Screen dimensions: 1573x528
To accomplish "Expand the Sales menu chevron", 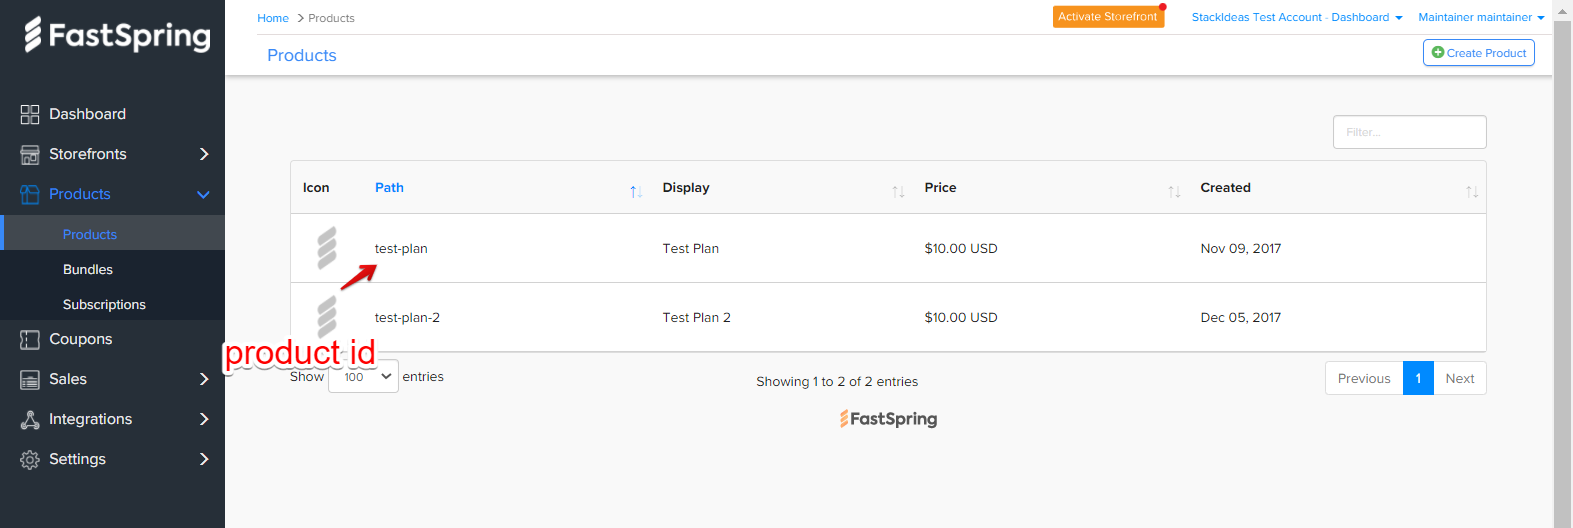I will point(204,379).
